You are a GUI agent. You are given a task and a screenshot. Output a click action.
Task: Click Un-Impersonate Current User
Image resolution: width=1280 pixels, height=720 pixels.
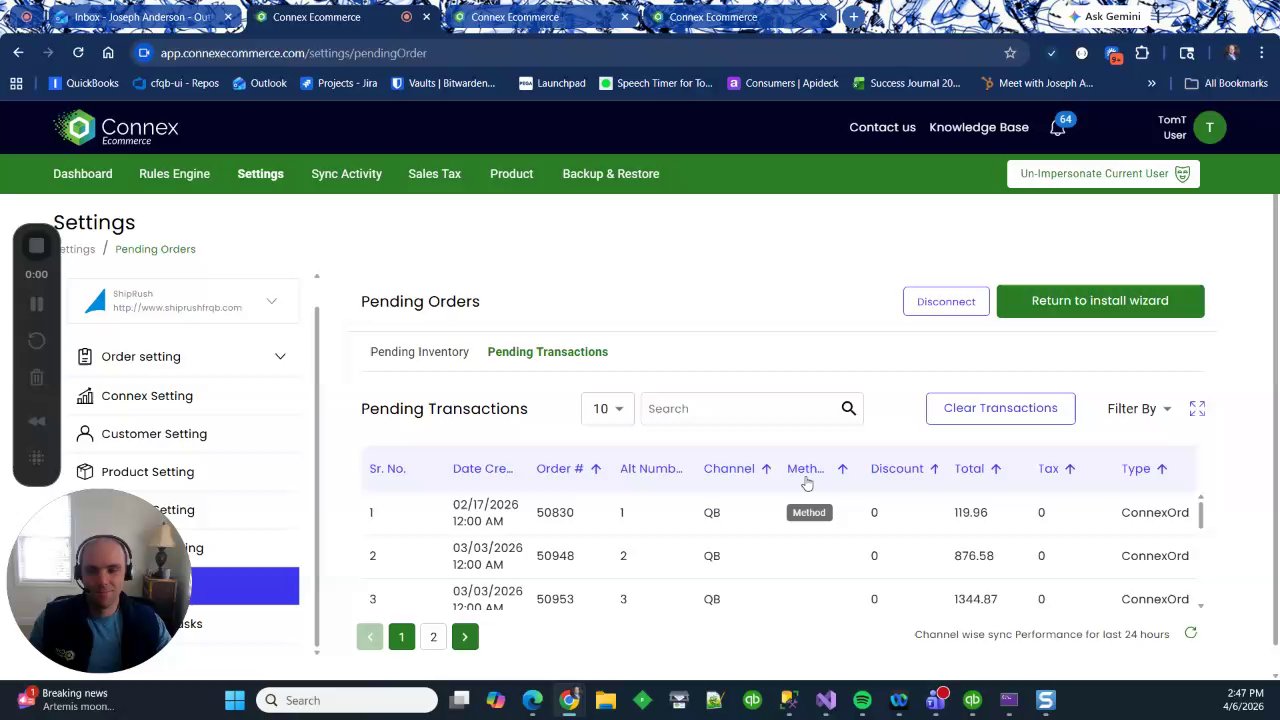click(x=1103, y=174)
